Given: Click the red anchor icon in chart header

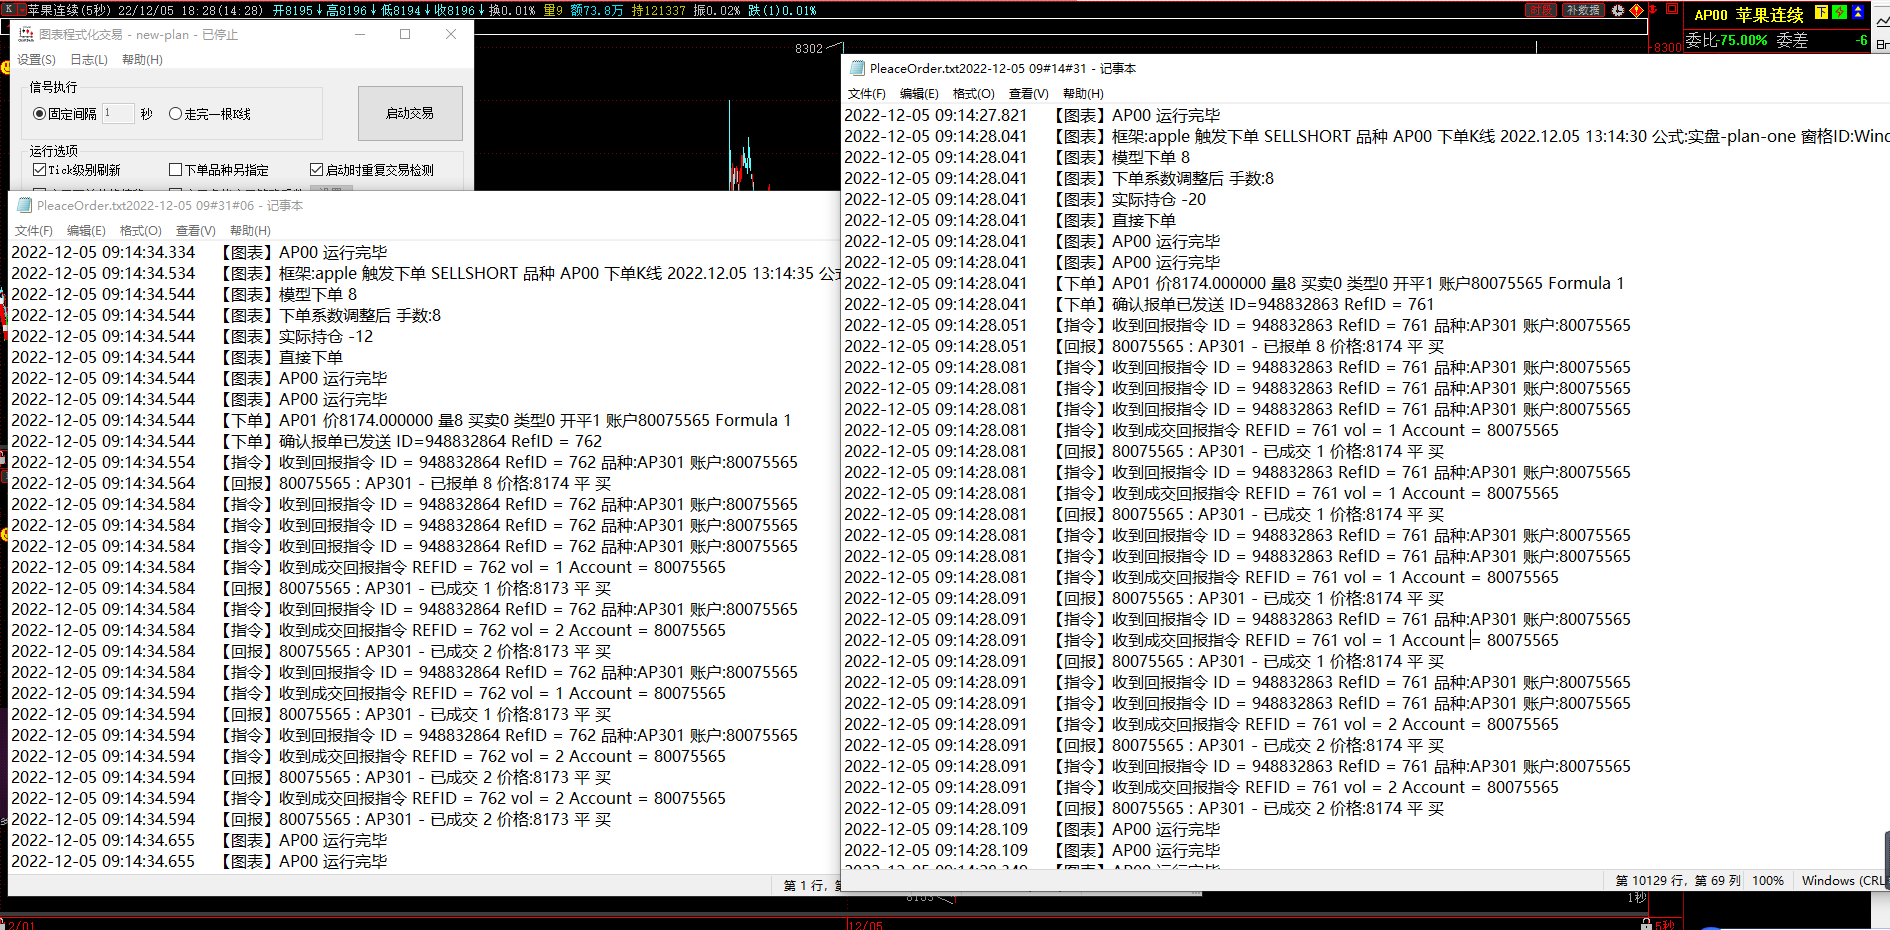Looking at the screenshot, I should coord(1653,10).
